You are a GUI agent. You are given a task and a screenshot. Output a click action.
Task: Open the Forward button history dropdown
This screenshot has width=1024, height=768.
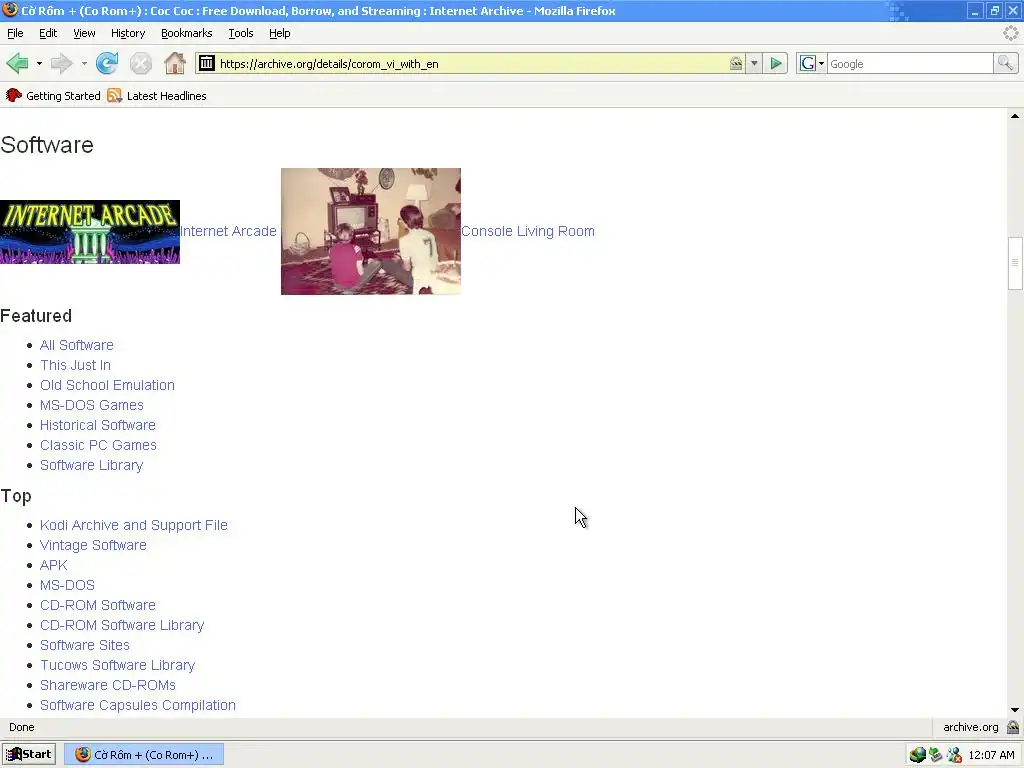[84, 63]
